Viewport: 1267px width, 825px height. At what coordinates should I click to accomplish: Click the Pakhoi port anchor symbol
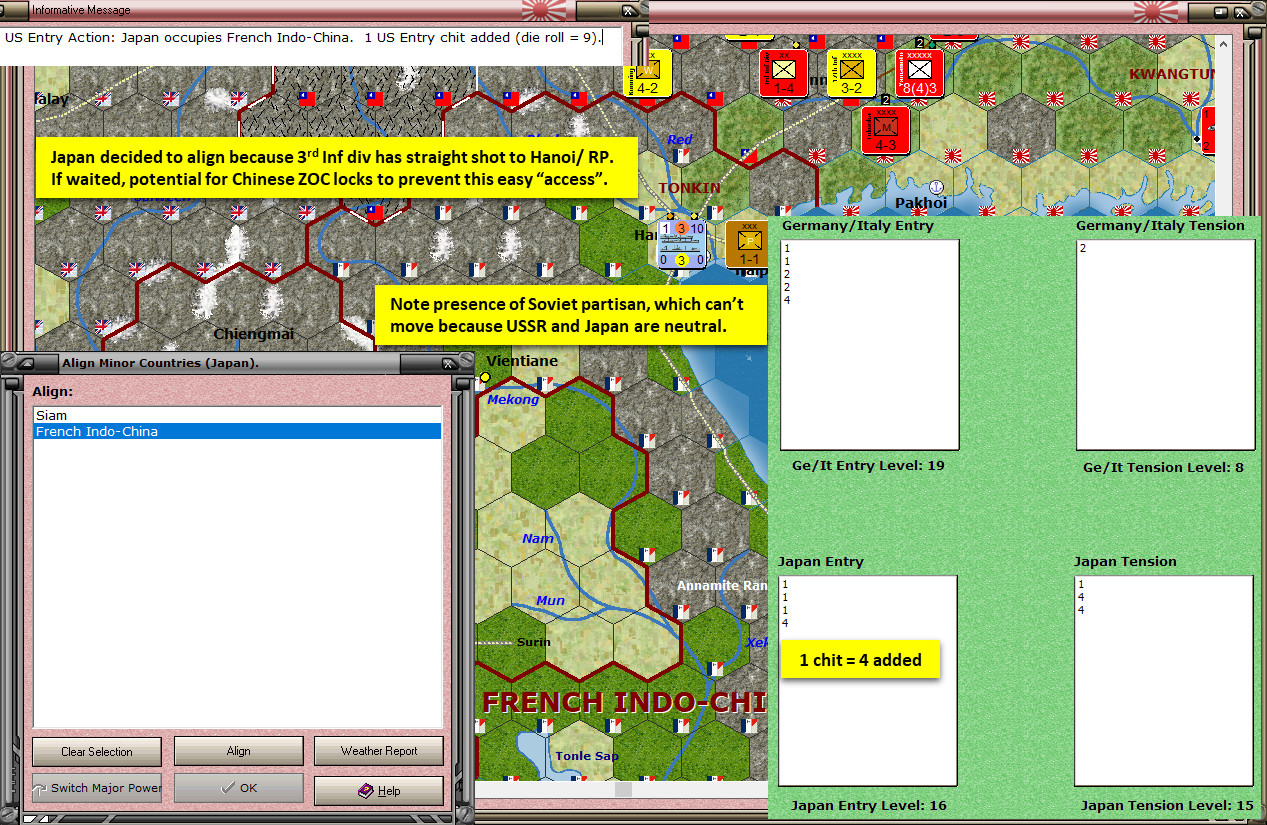(x=936, y=187)
